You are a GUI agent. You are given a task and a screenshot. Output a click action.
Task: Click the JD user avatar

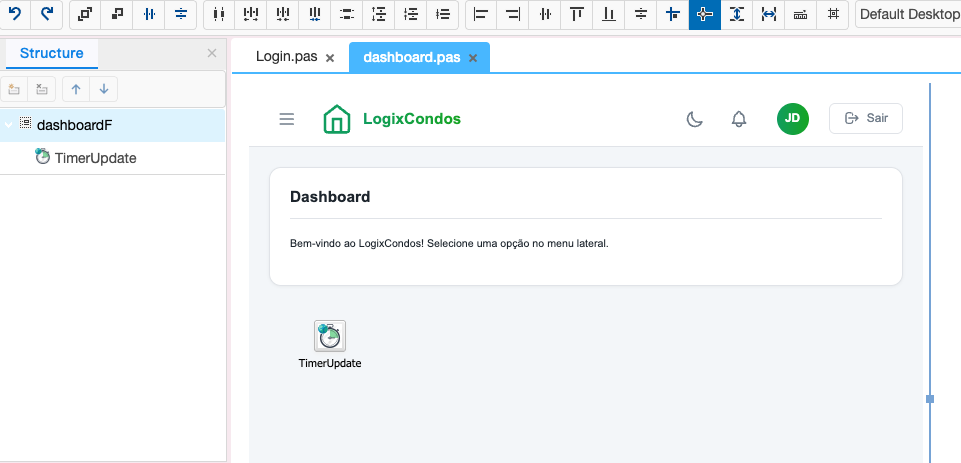pyautogui.click(x=792, y=118)
